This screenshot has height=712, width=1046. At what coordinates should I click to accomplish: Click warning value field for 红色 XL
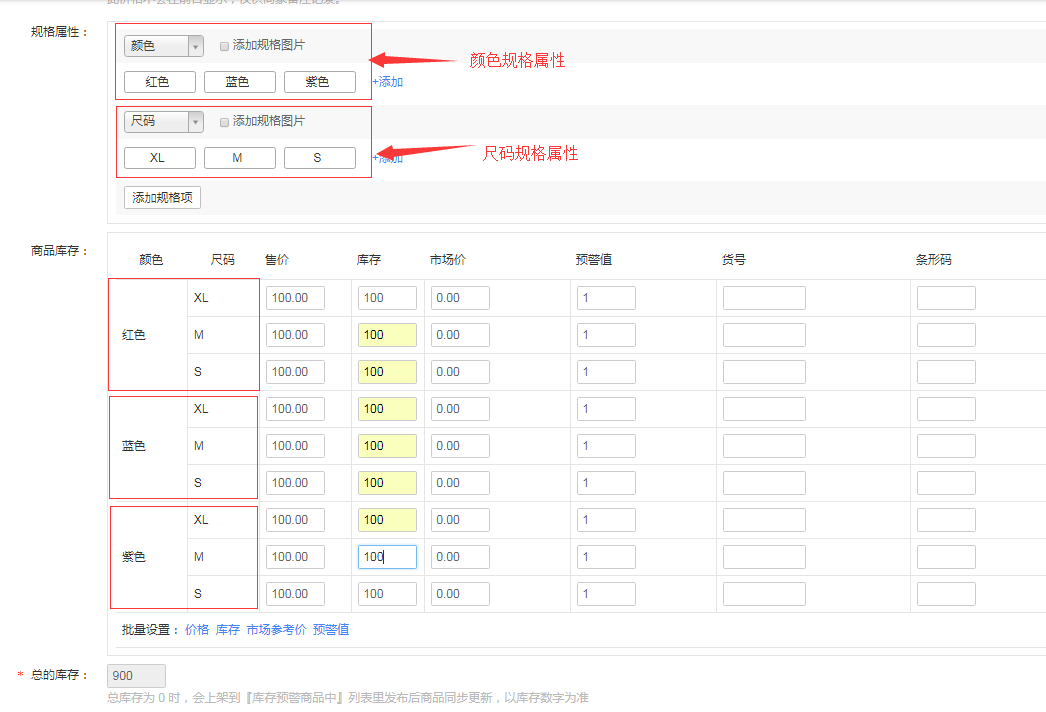click(x=606, y=298)
